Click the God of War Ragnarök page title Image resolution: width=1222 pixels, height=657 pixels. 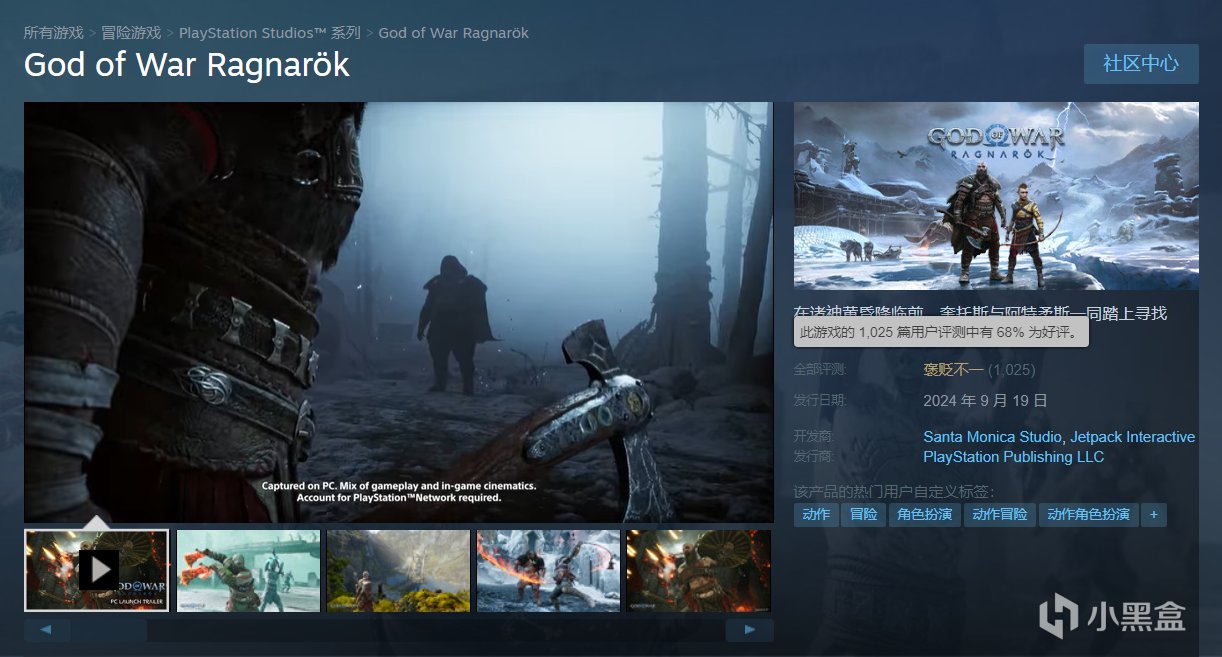(x=187, y=65)
